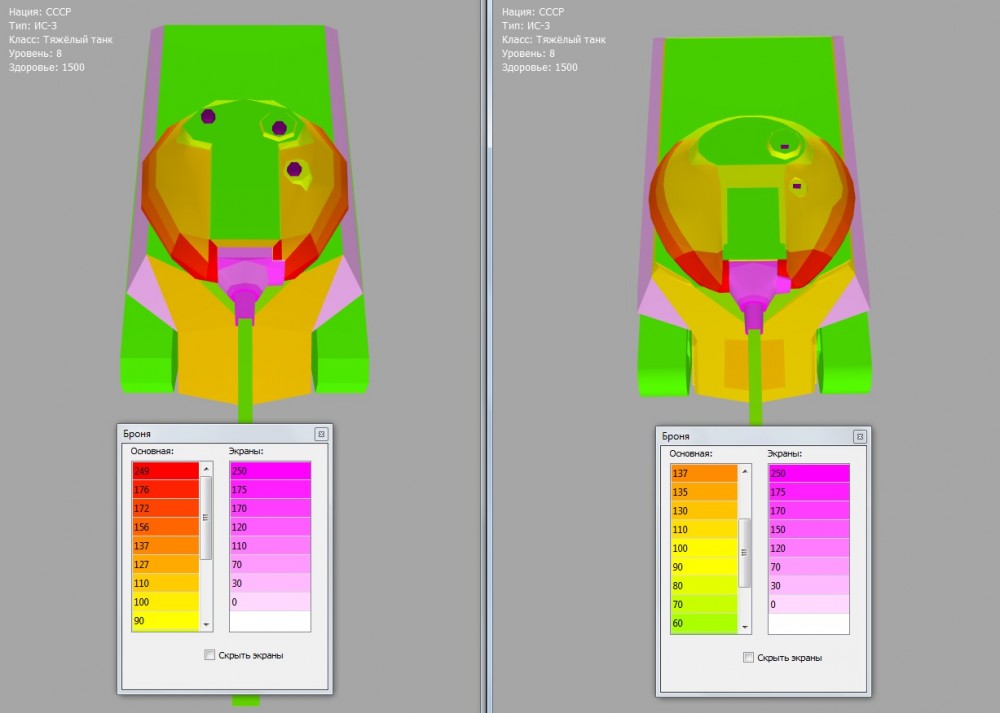Screen dimensions: 1000x713
Task: Select the 80 yellow-green armor swatch
Action: [703, 586]
